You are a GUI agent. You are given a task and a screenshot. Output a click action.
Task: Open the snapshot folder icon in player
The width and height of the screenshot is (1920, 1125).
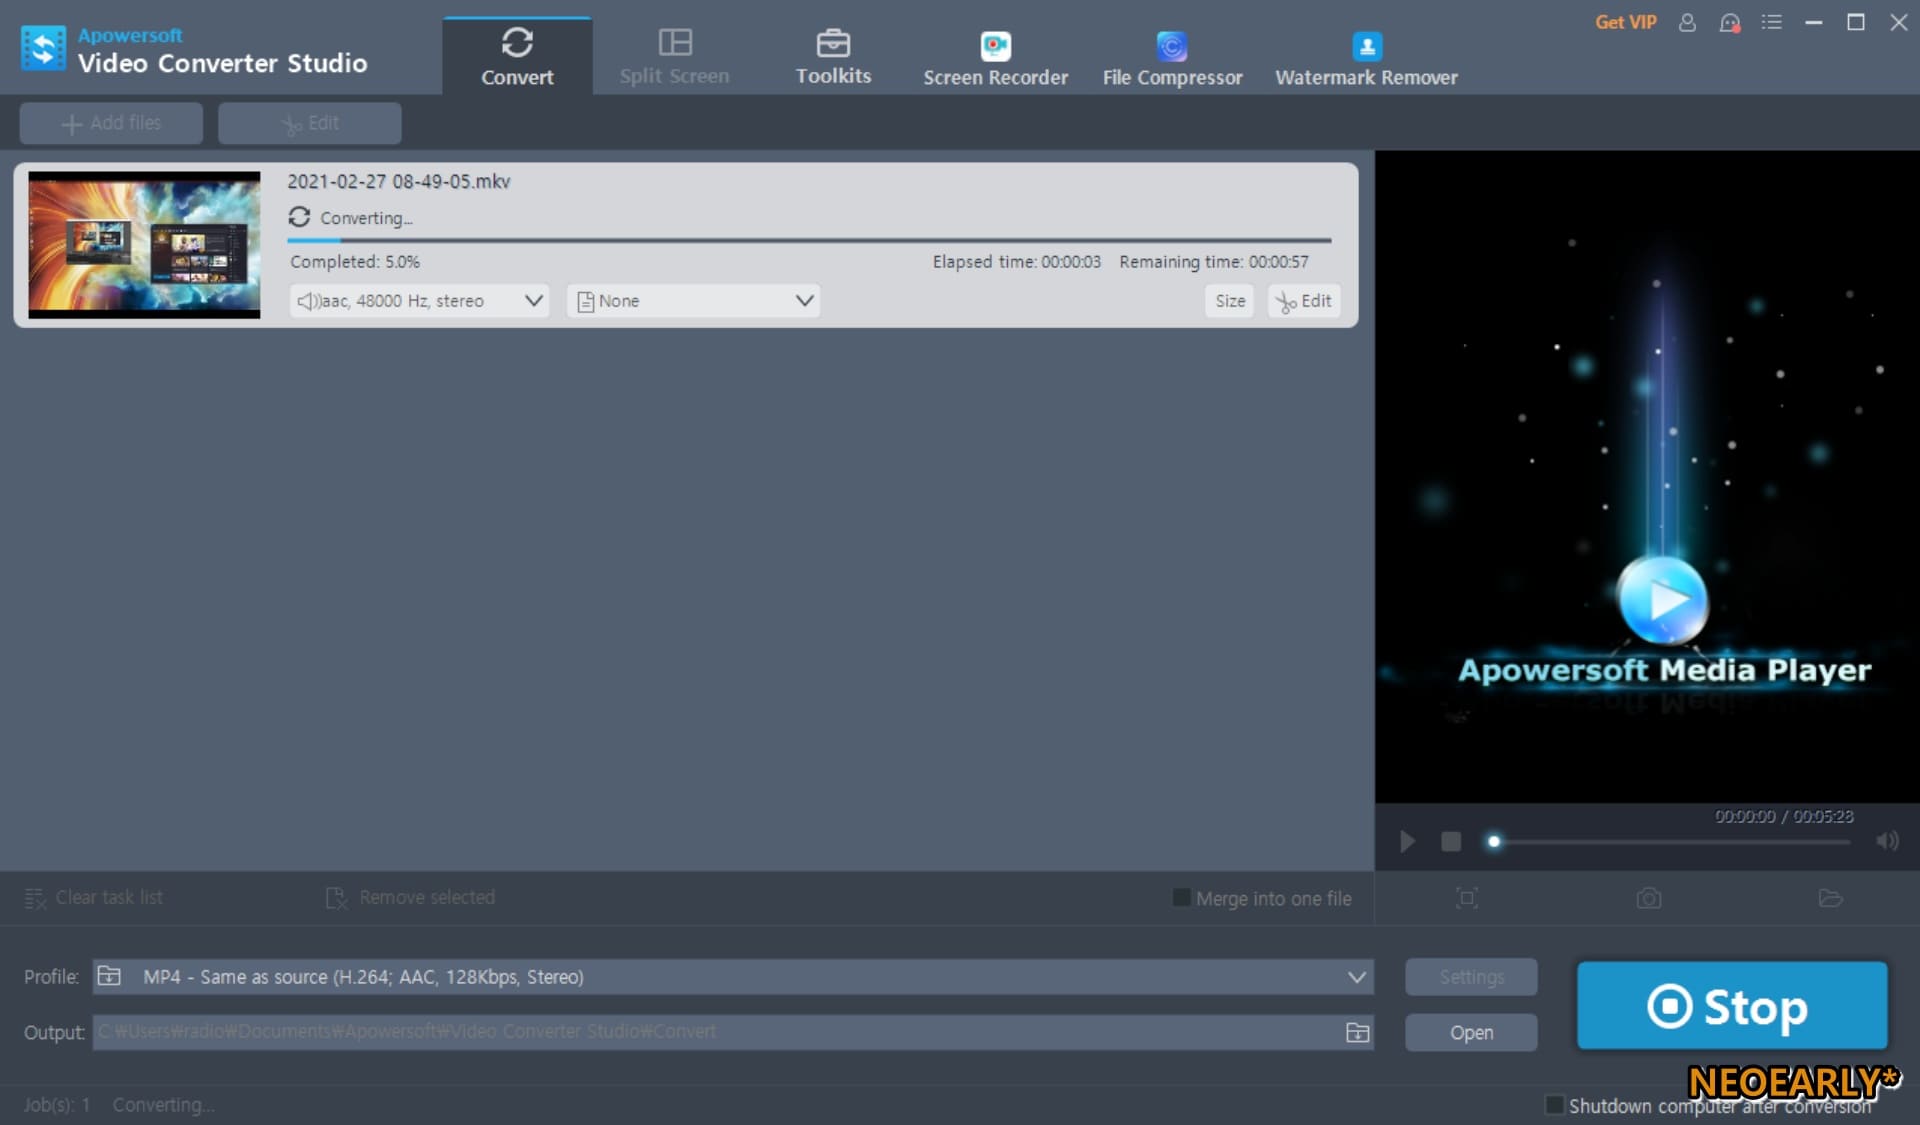[1830, 898]
